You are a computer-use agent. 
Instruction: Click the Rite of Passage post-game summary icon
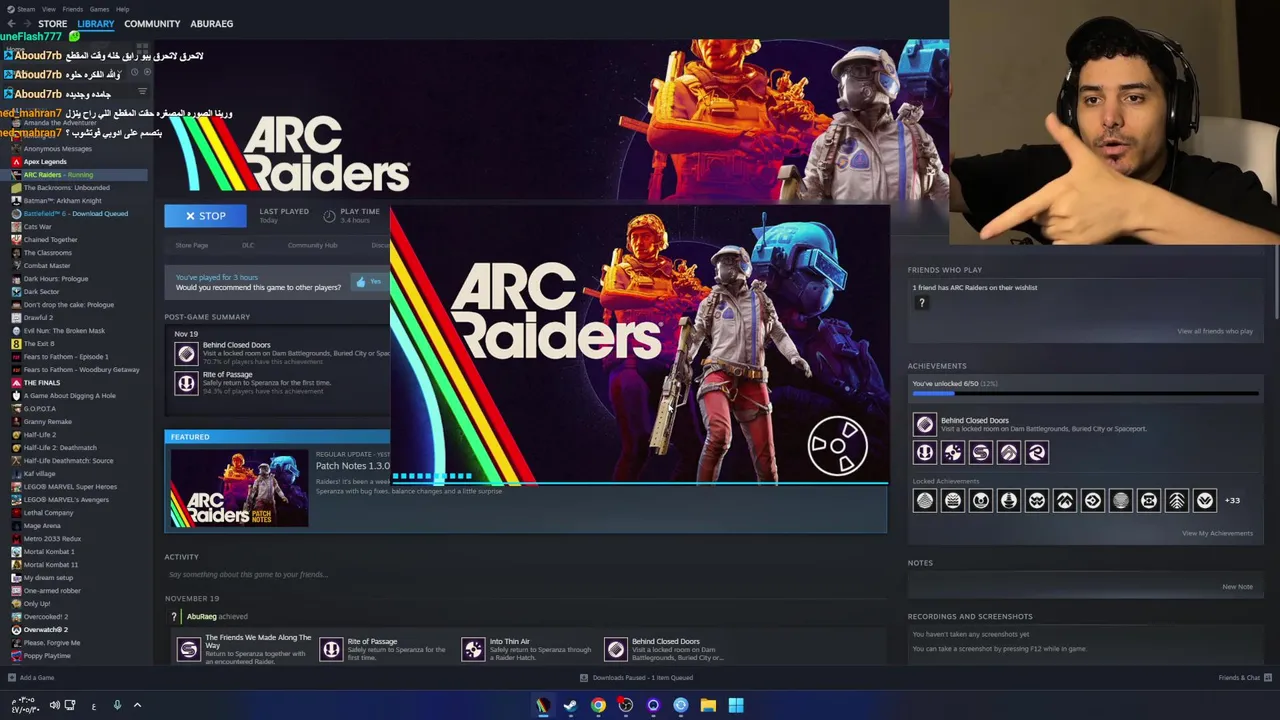(186, 383)
